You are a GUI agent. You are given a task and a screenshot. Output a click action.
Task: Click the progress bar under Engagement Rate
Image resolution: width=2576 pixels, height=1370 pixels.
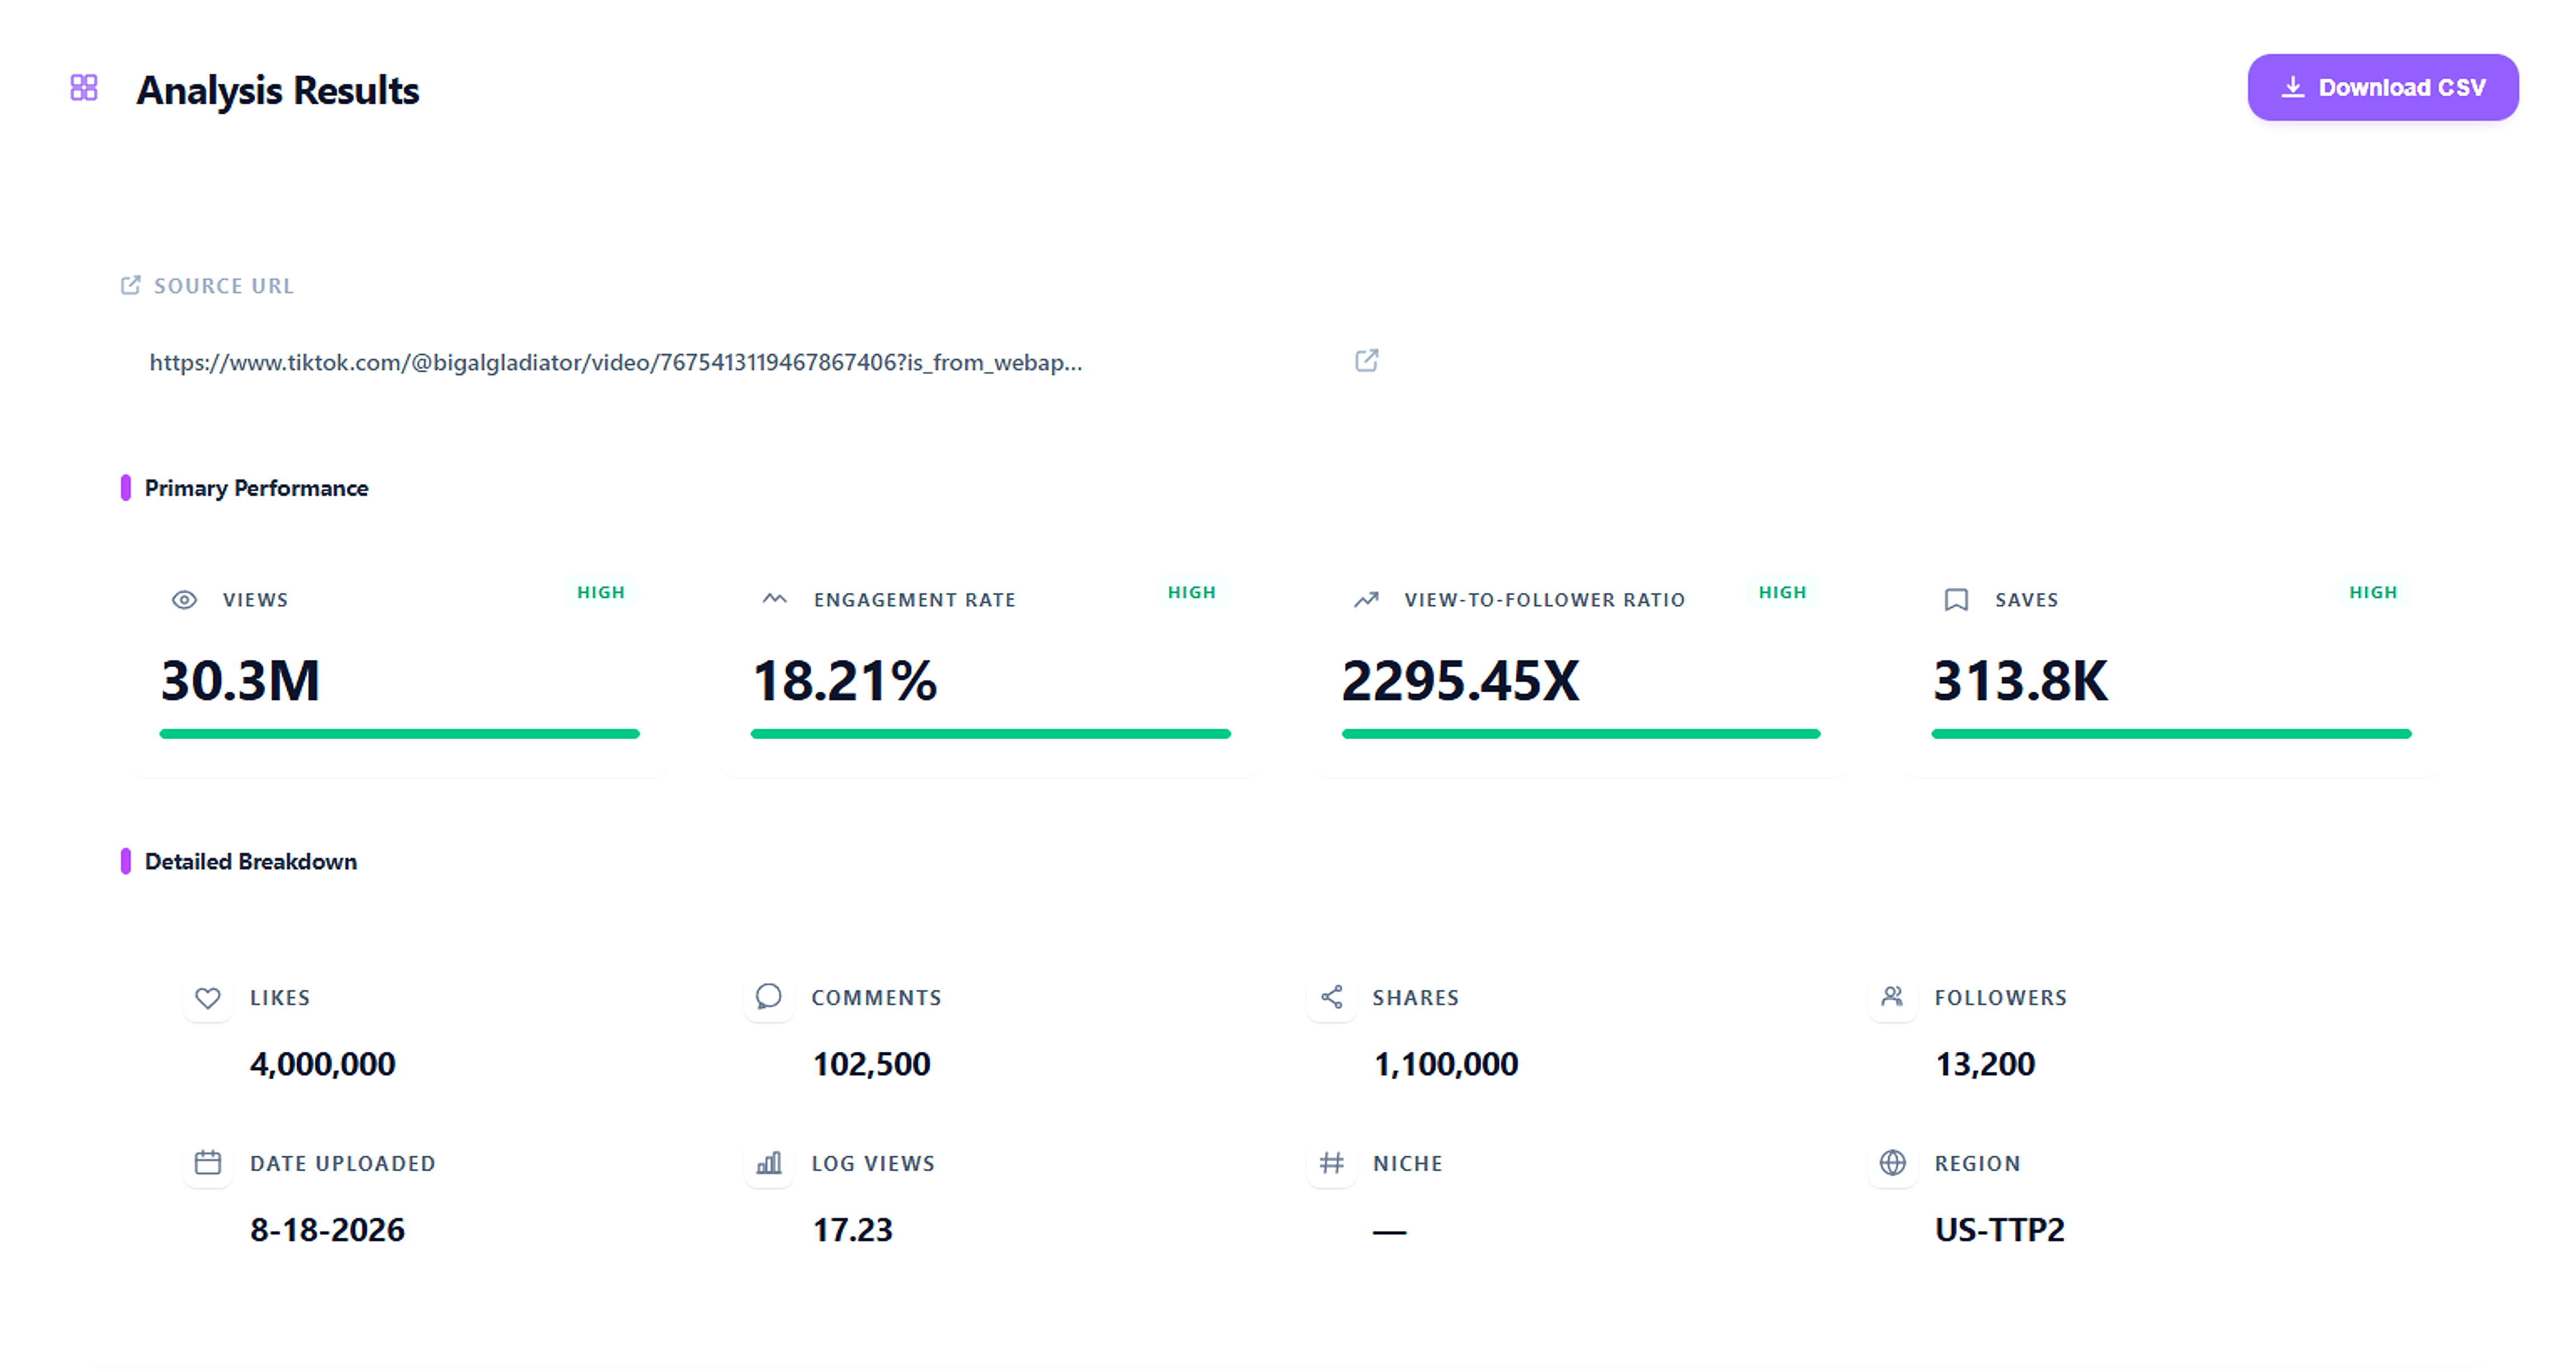[x=990, y=734]
